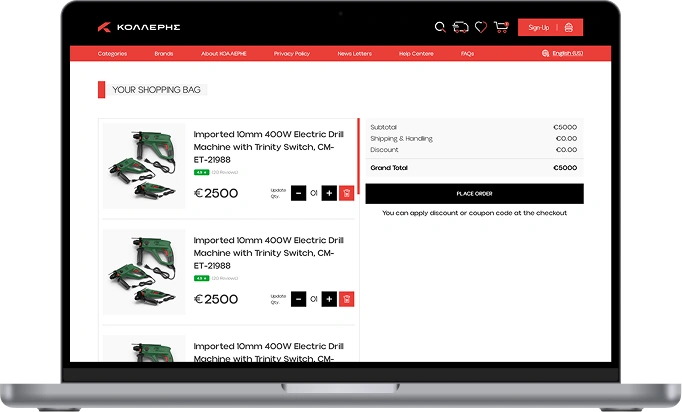
Task: Click the first item's green rating badge
Action: click(201, 172)
